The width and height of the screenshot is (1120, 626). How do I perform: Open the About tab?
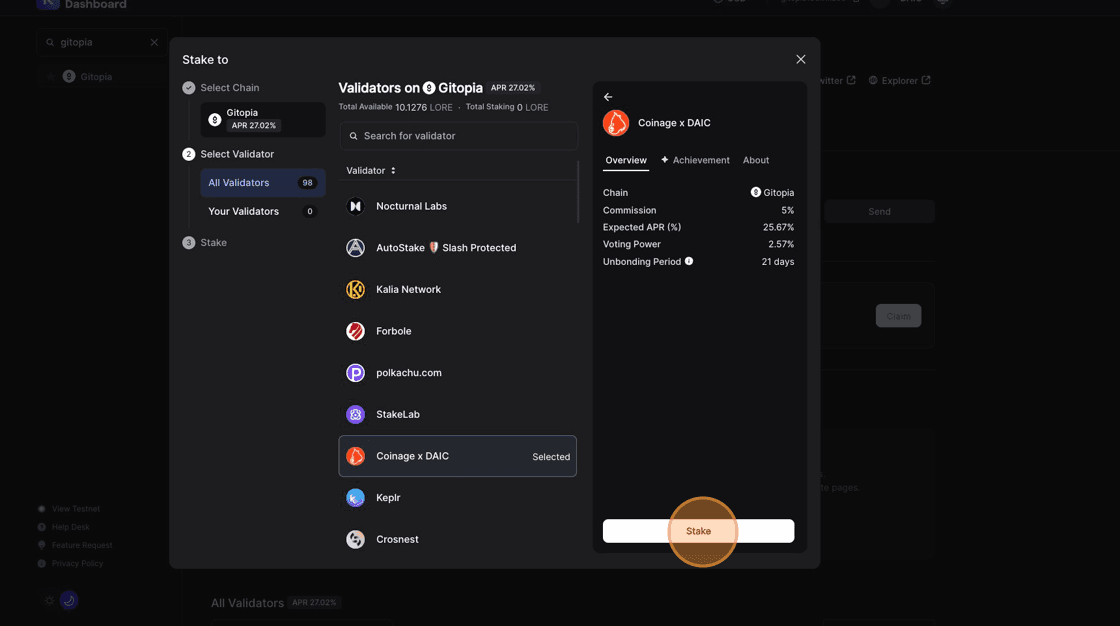(x=756, y=160)
